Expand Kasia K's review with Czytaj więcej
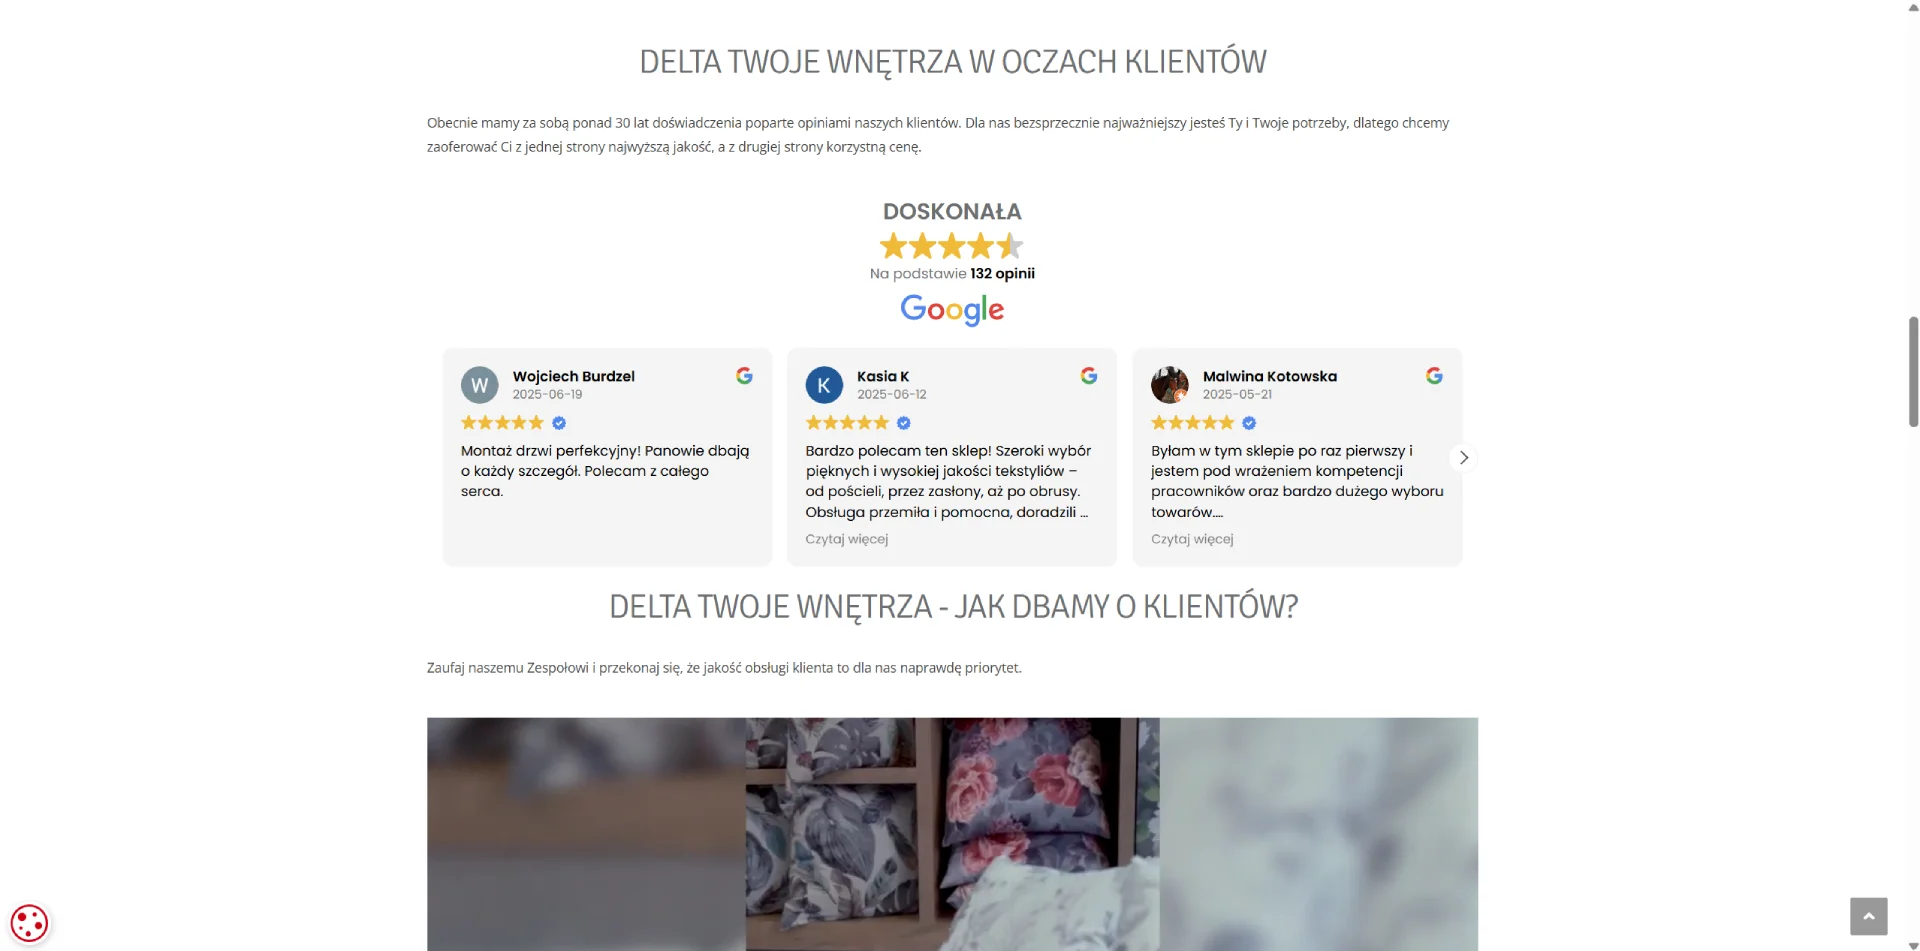Image resolution: width=1920 pixels, height=951 pixels. (x=846, y=539)
